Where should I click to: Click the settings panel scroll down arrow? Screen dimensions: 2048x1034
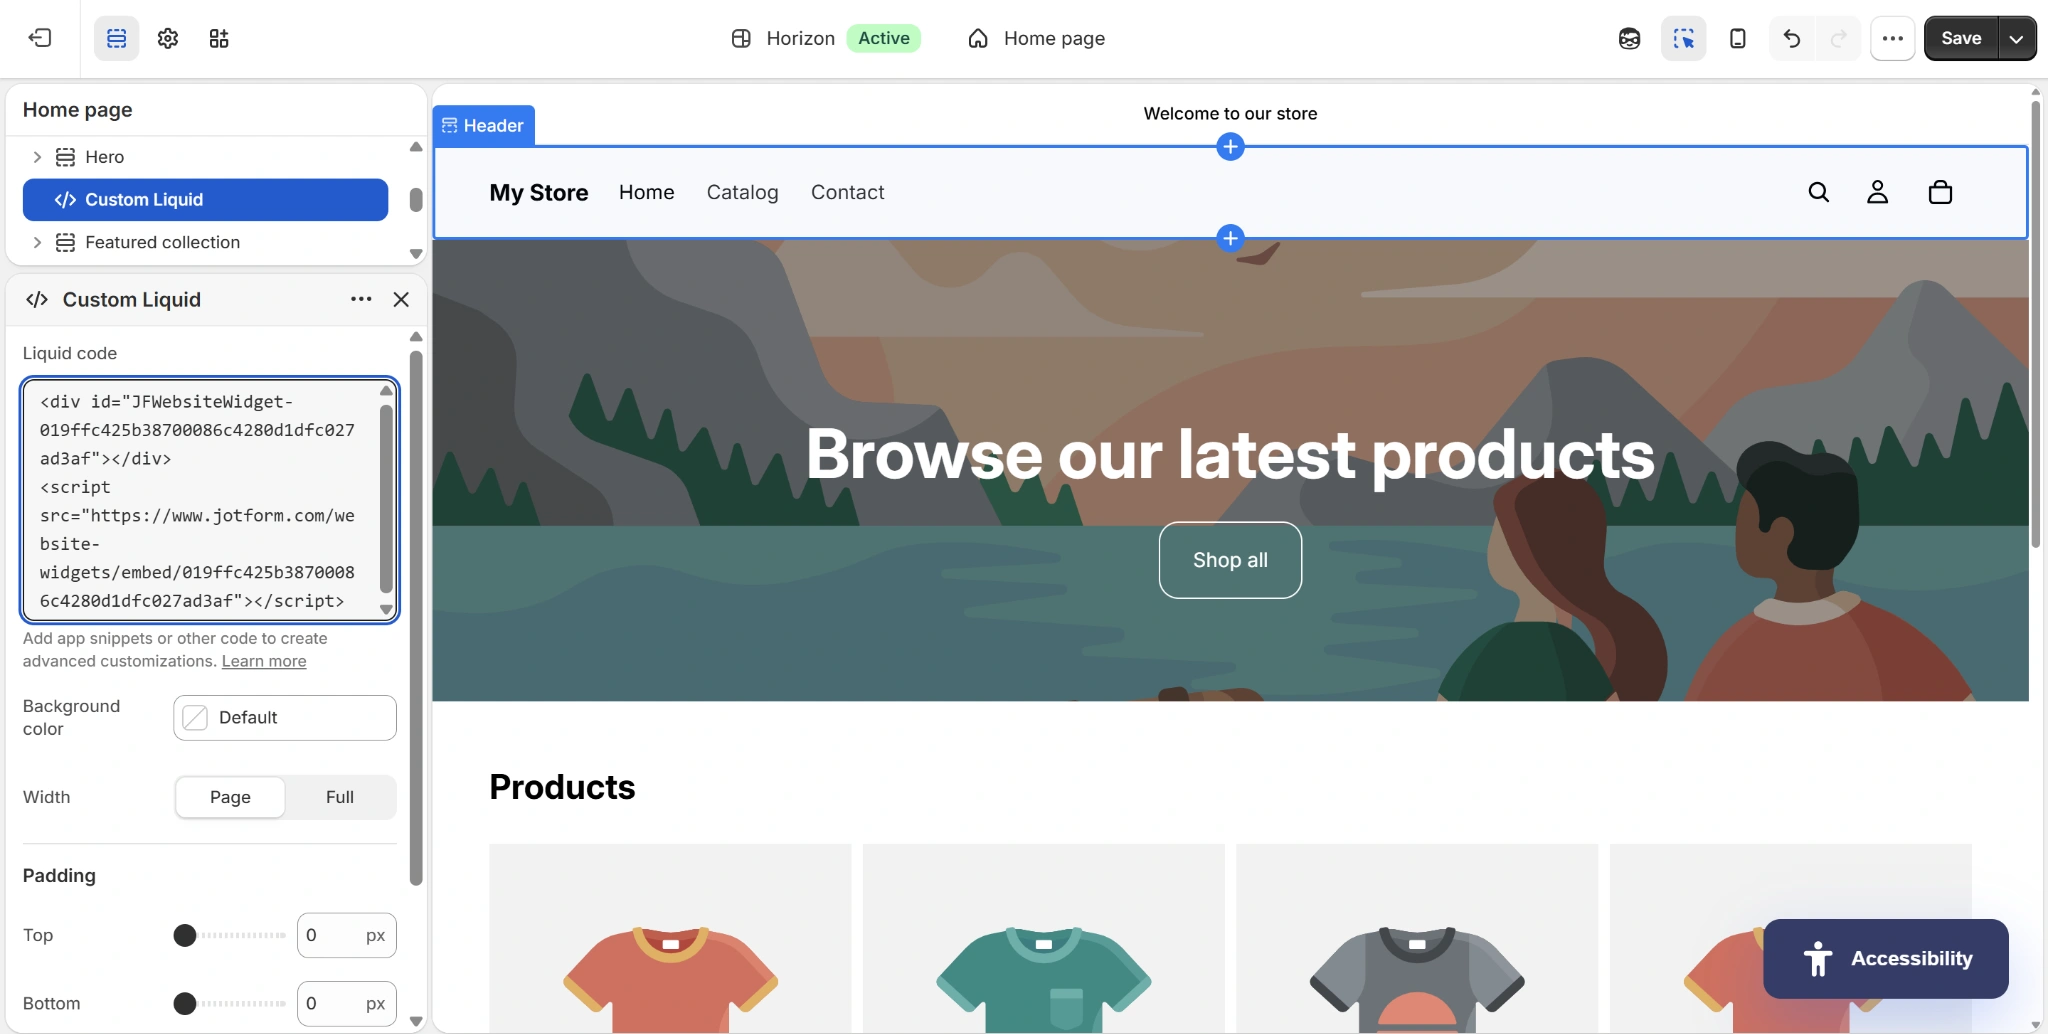(416, 1021)
